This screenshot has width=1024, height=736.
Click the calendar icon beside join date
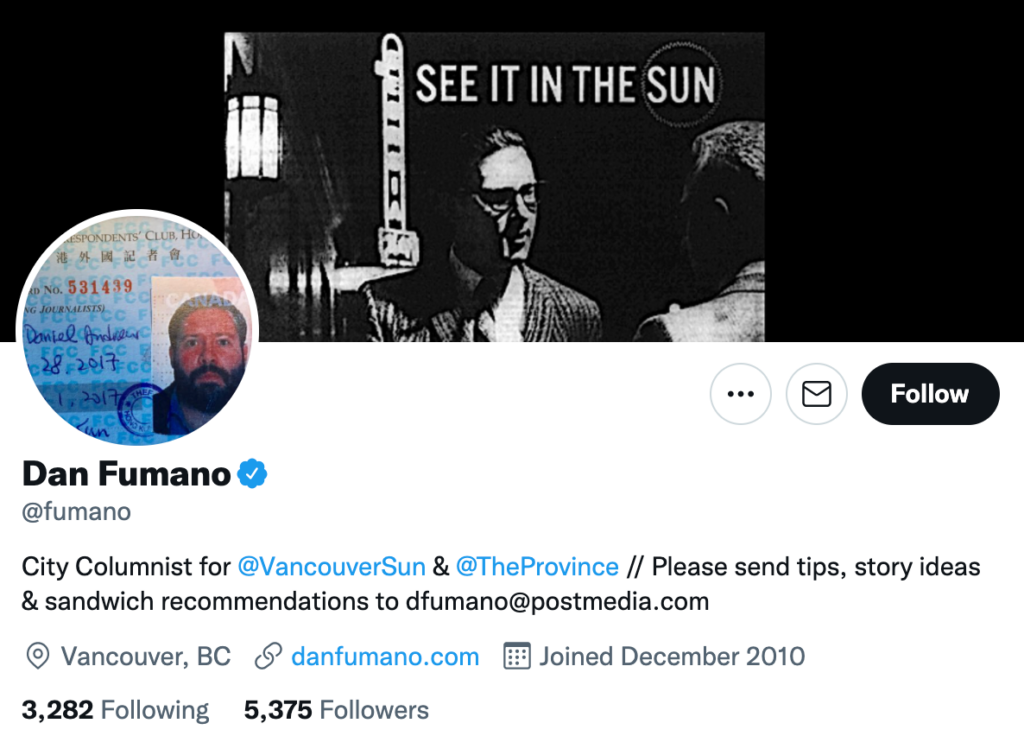tap(516, 657)
